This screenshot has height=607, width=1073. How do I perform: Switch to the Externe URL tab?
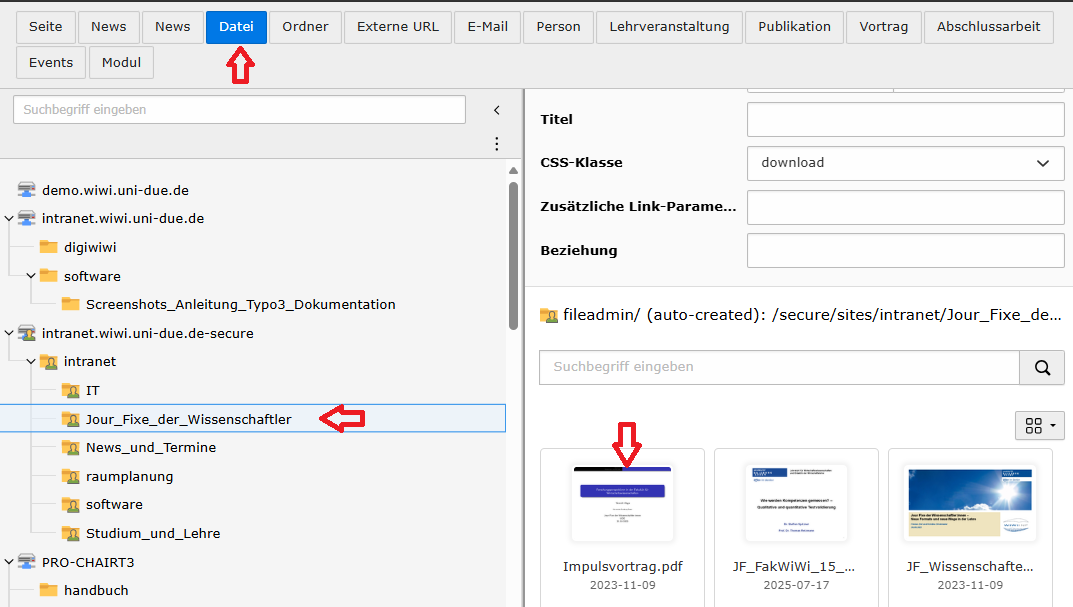(397, 27)
